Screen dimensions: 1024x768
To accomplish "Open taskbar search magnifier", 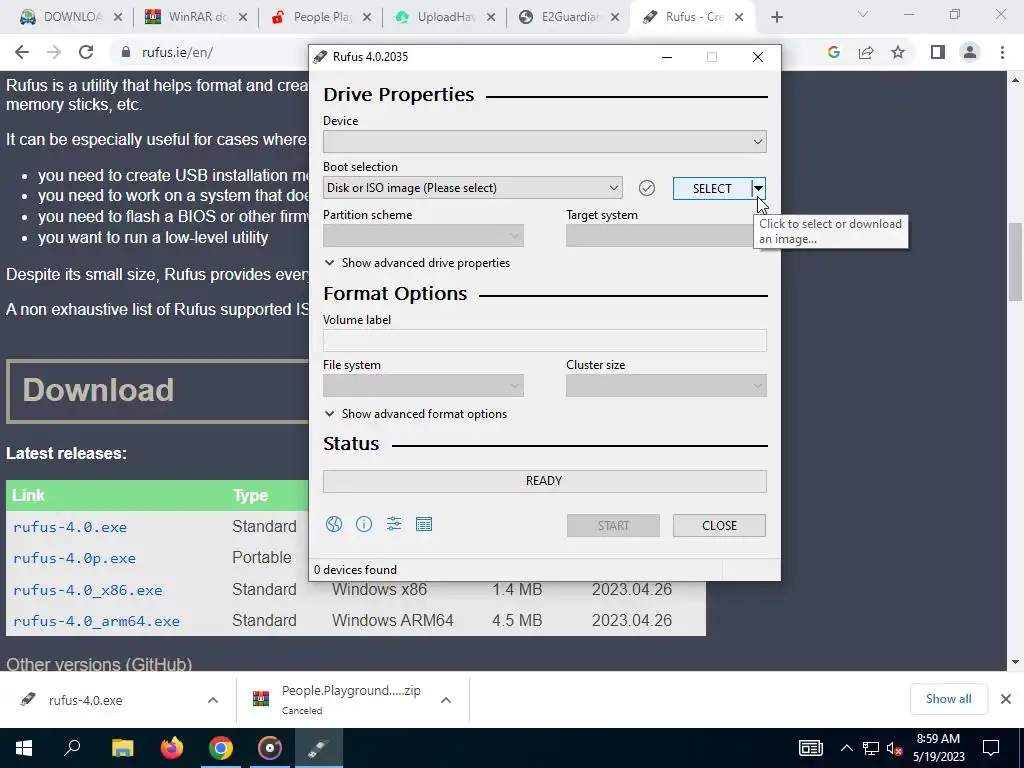I will click(72, 748).
